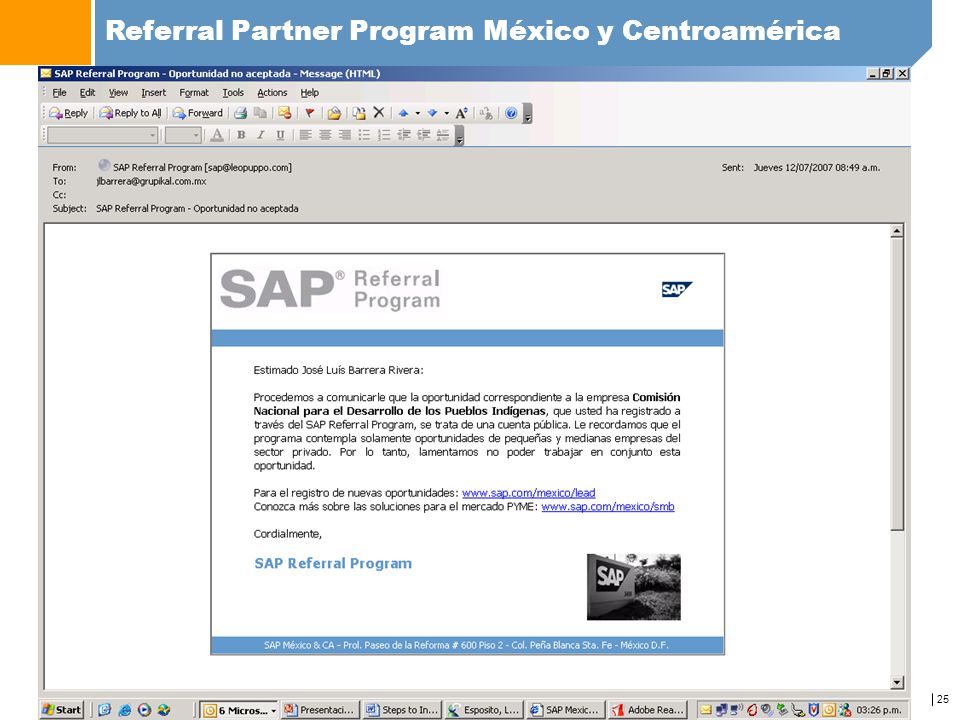
Task: Open the Next Item dropdown arrow
Action: 446,113
